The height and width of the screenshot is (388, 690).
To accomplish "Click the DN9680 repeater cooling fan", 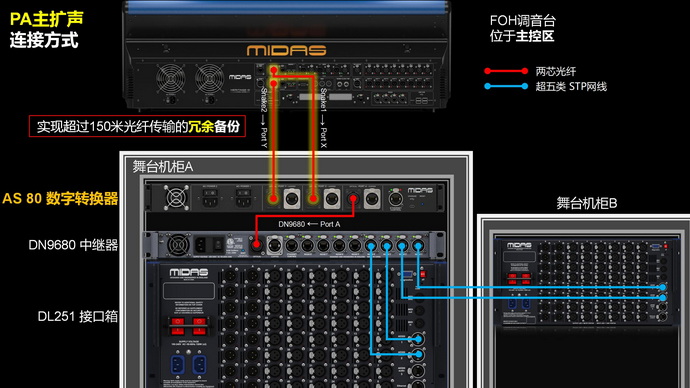I will 178,244.
